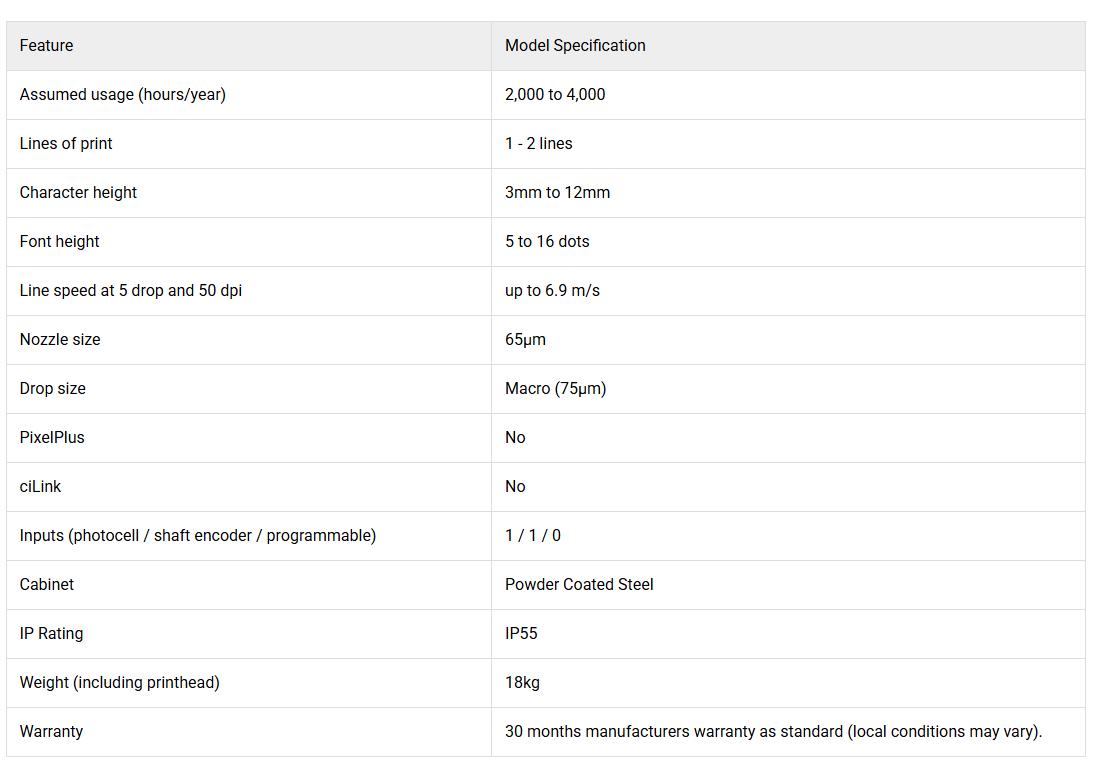Click the IP55 rating value

(521, 633)
